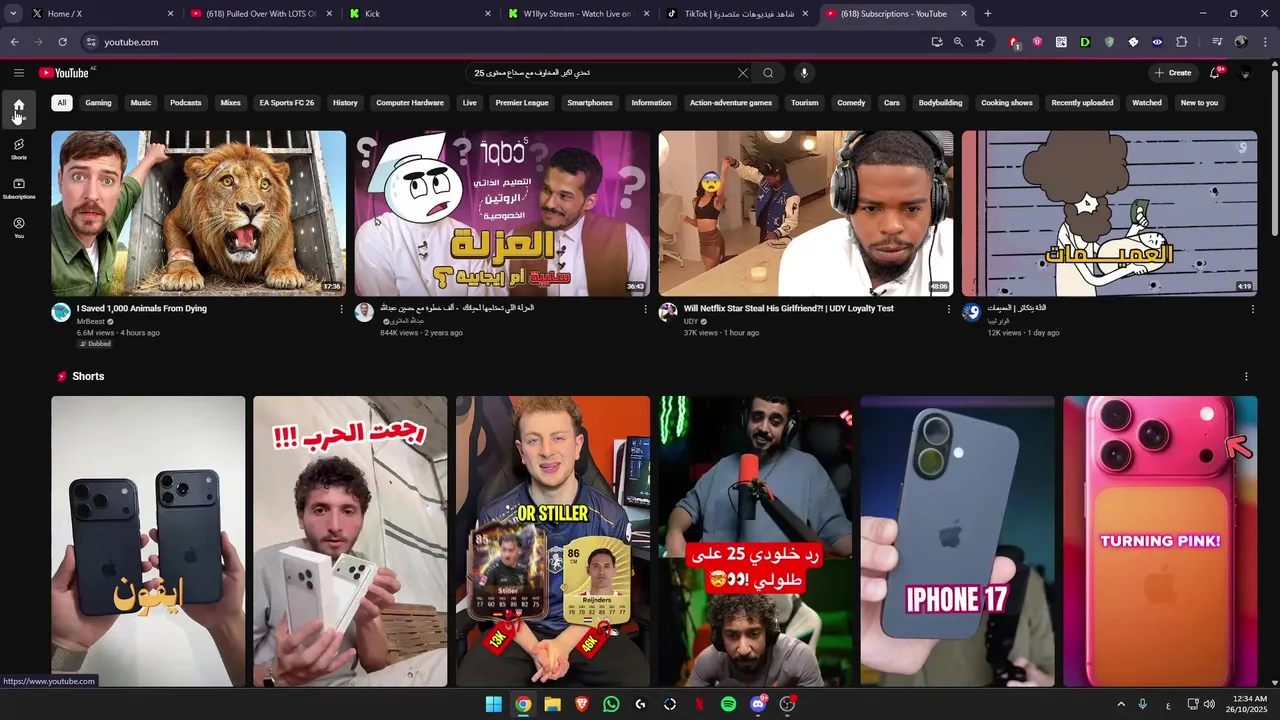The image size is (1280, 720).
Task: Bookmark this page with the star
Action: 980,42
